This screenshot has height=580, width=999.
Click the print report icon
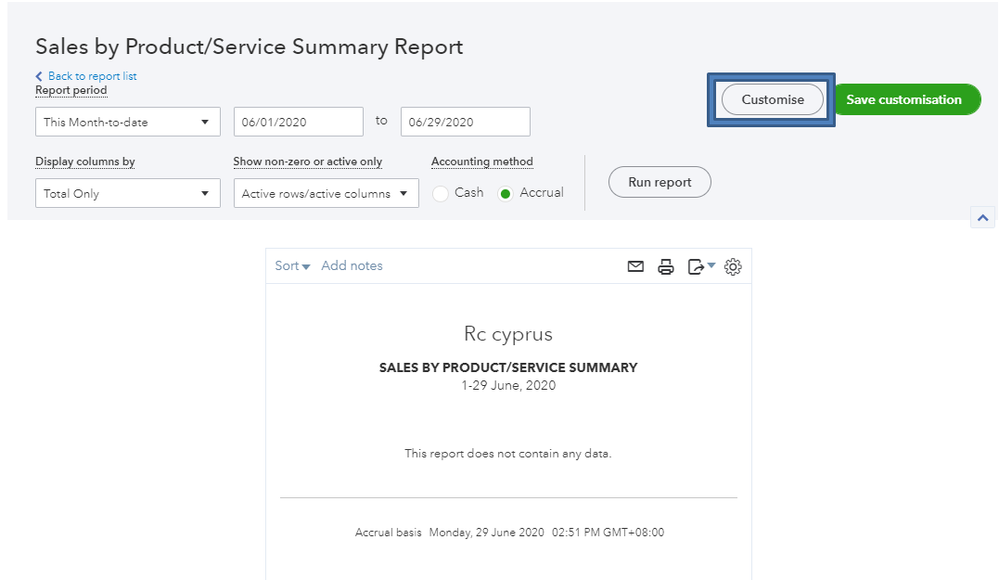click(x=666, y=266)
